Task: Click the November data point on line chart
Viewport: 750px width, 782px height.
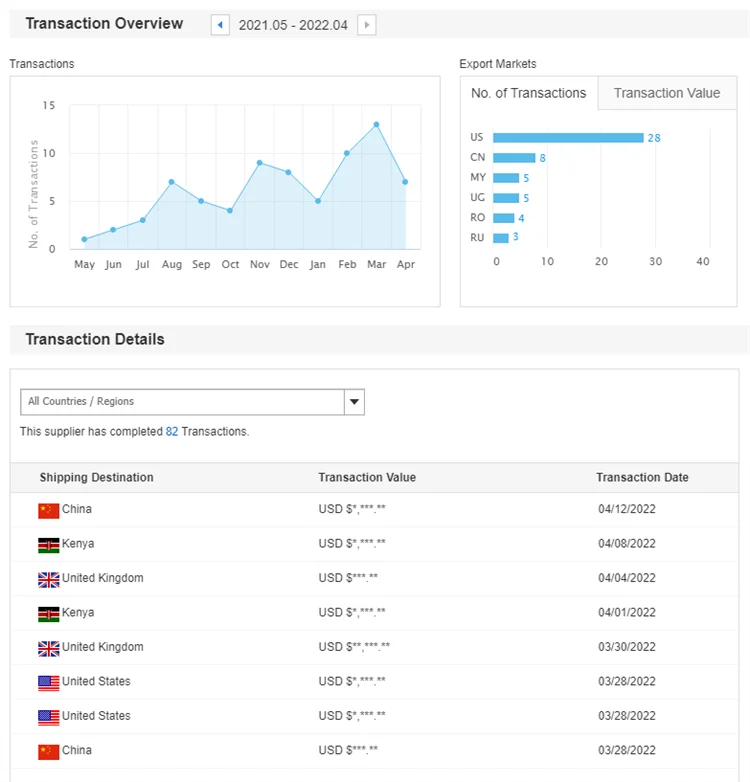Action: tap(259, 163)
